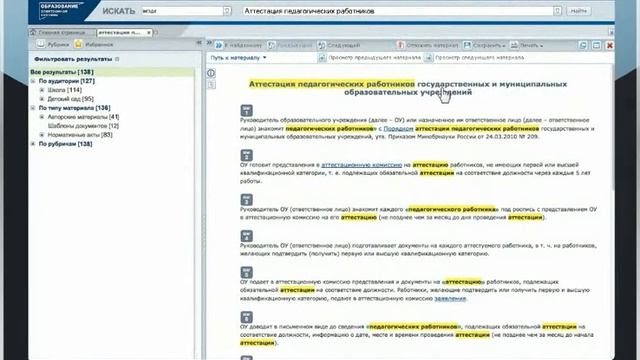Click the document contents page icon
Viewport: 640px width, 360px height.
[x=211, y=85]
